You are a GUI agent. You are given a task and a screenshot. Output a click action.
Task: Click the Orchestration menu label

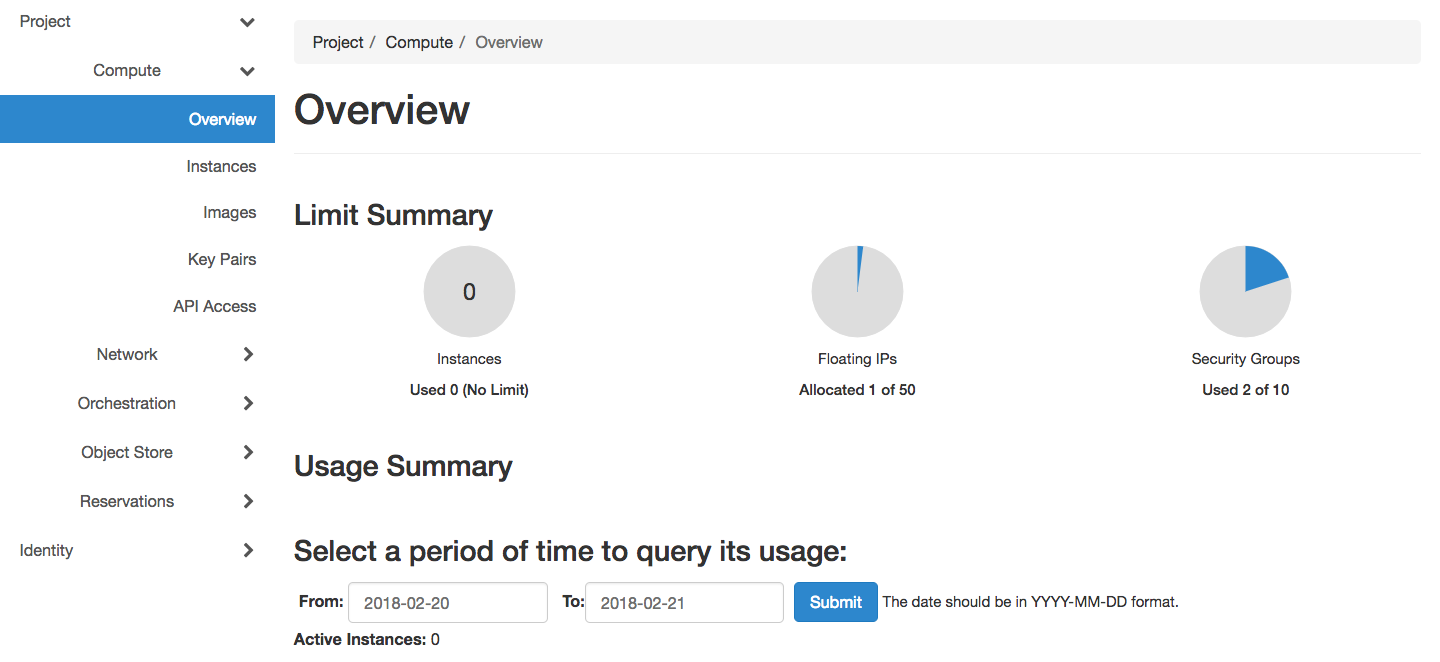[127, 403]
